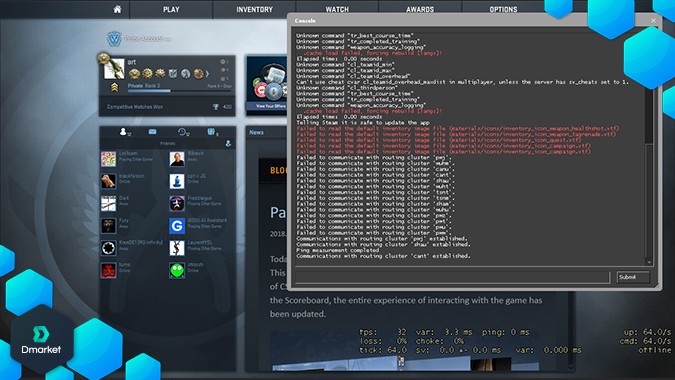Select friend zhoozh's green face avatar
Image resolution: width=675 pixels, height=380 pixels.
(x=177, y=270)
